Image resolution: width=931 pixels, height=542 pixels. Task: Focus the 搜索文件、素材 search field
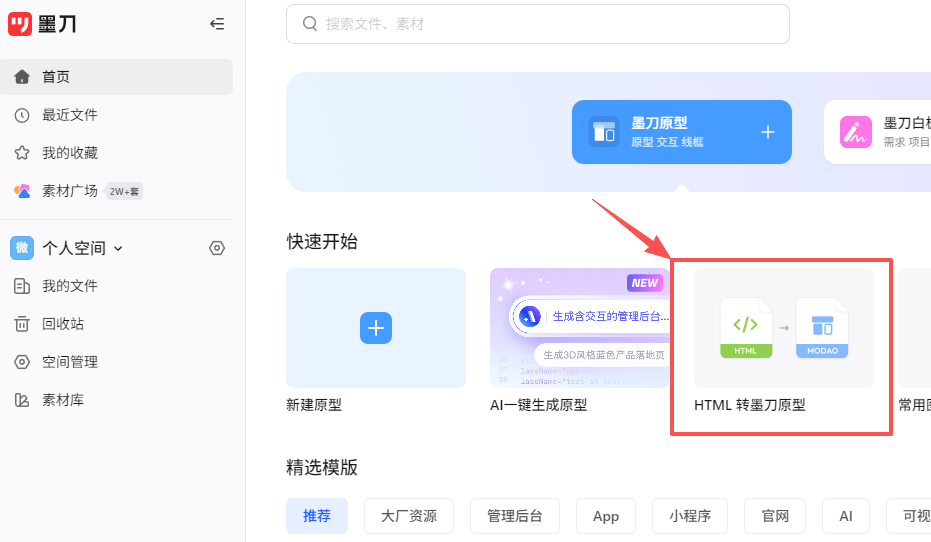538,24
